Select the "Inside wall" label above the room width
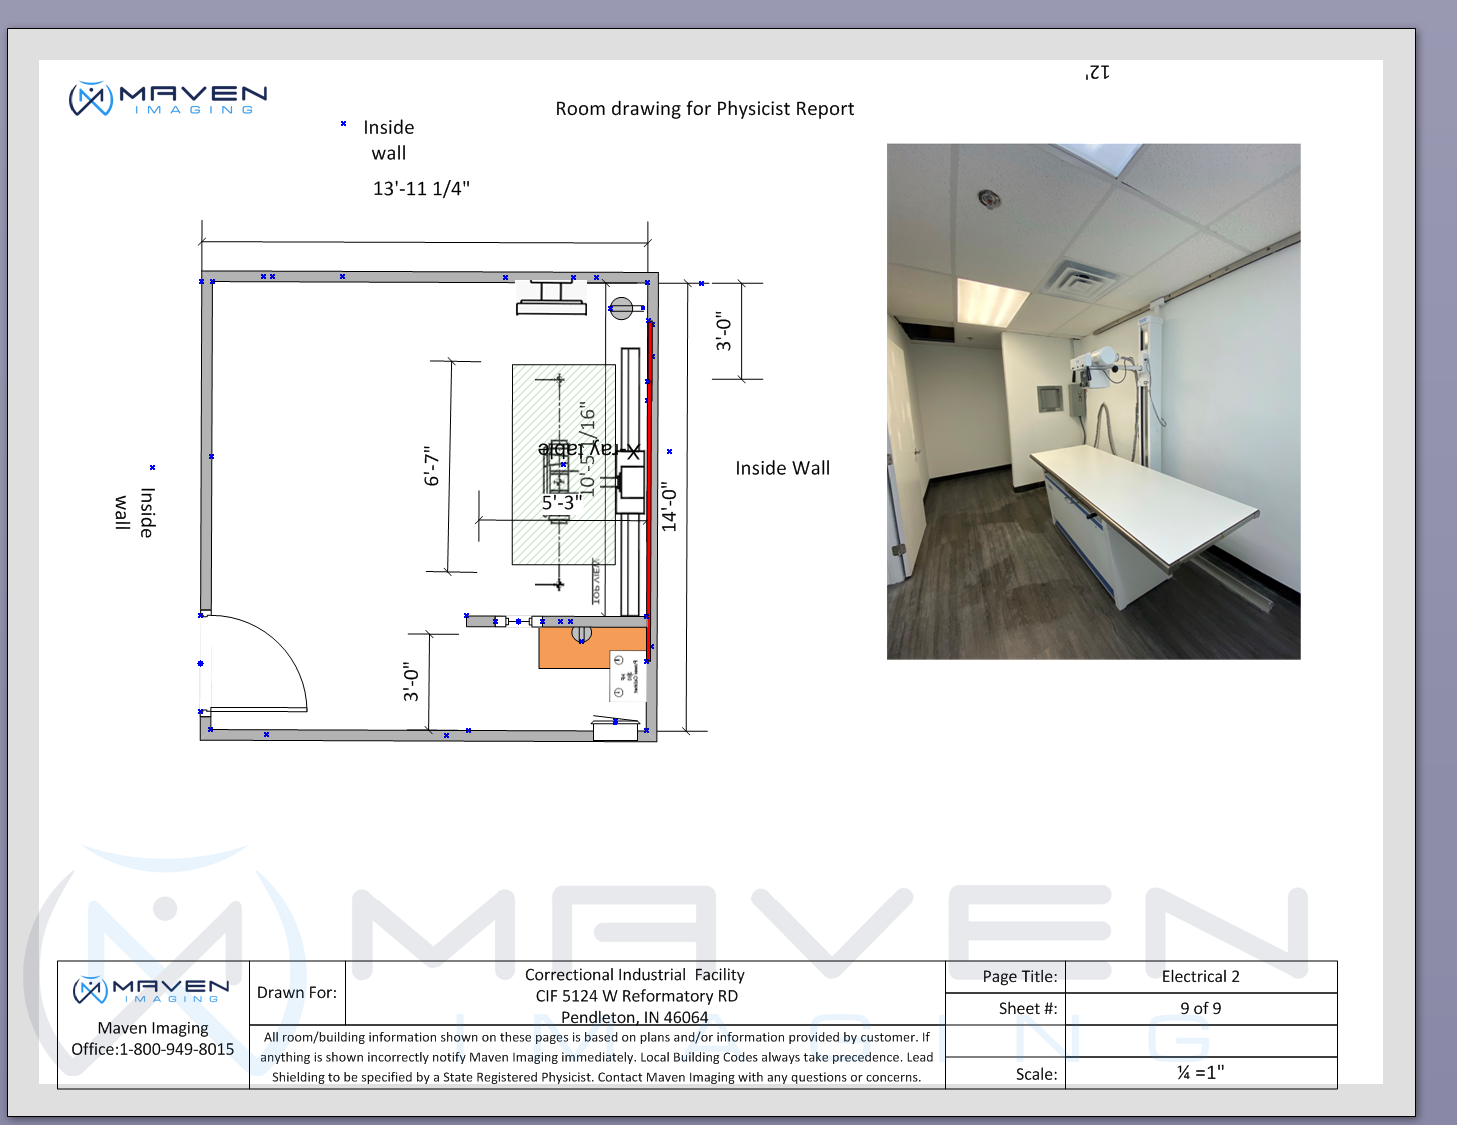This screenshot has width=1457, height=1125. point(389,140)
